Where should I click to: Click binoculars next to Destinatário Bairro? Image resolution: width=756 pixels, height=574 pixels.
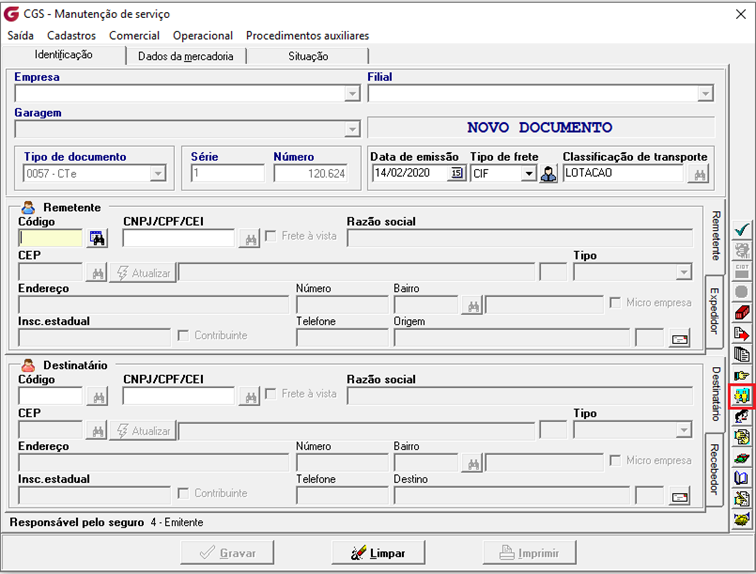click(472, 464)
